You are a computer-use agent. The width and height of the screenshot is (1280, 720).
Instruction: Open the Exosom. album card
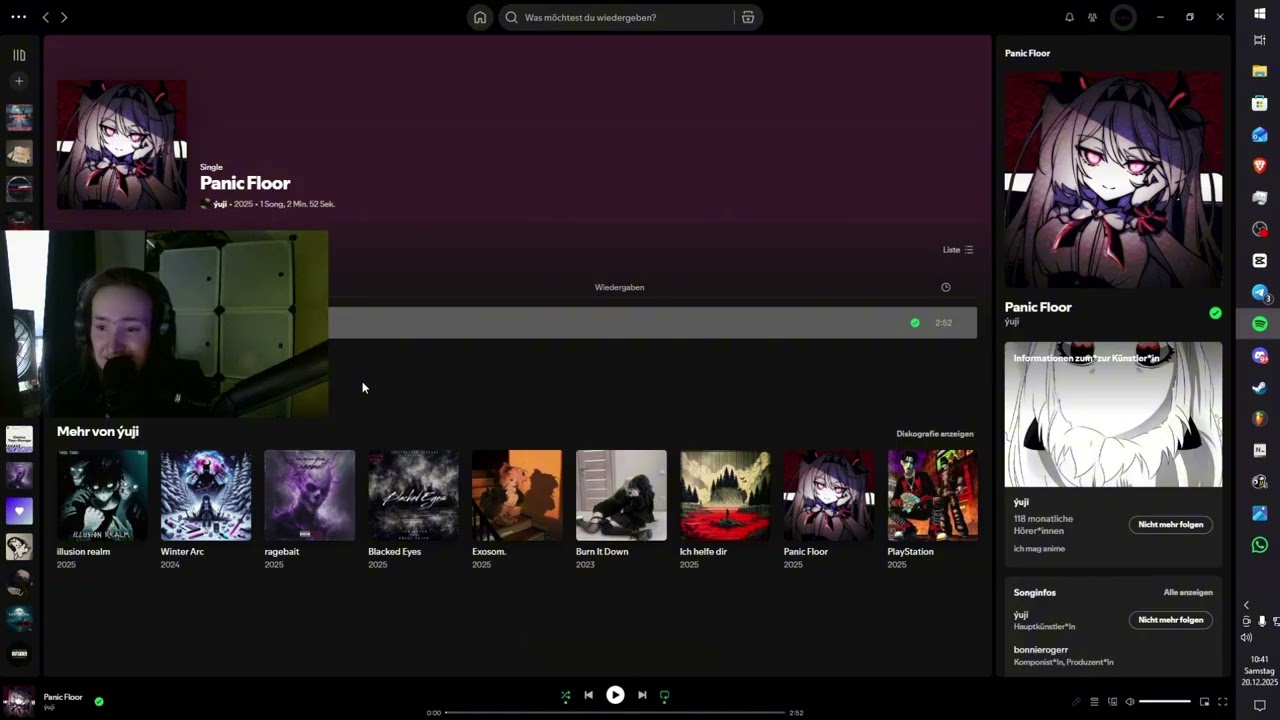pos(517,510)
